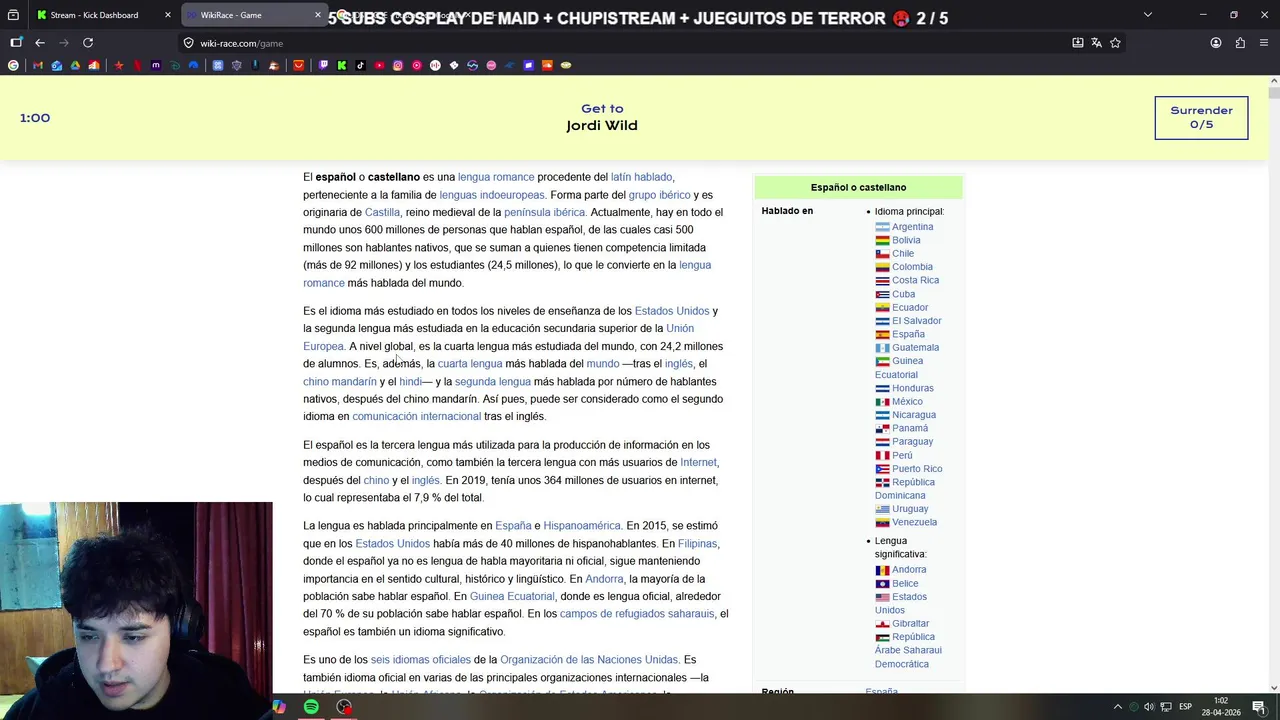The height and width of the screenshot is (720, 1280).
Task: Open the Twitch bookmark icon
Action: coord(323,65)
